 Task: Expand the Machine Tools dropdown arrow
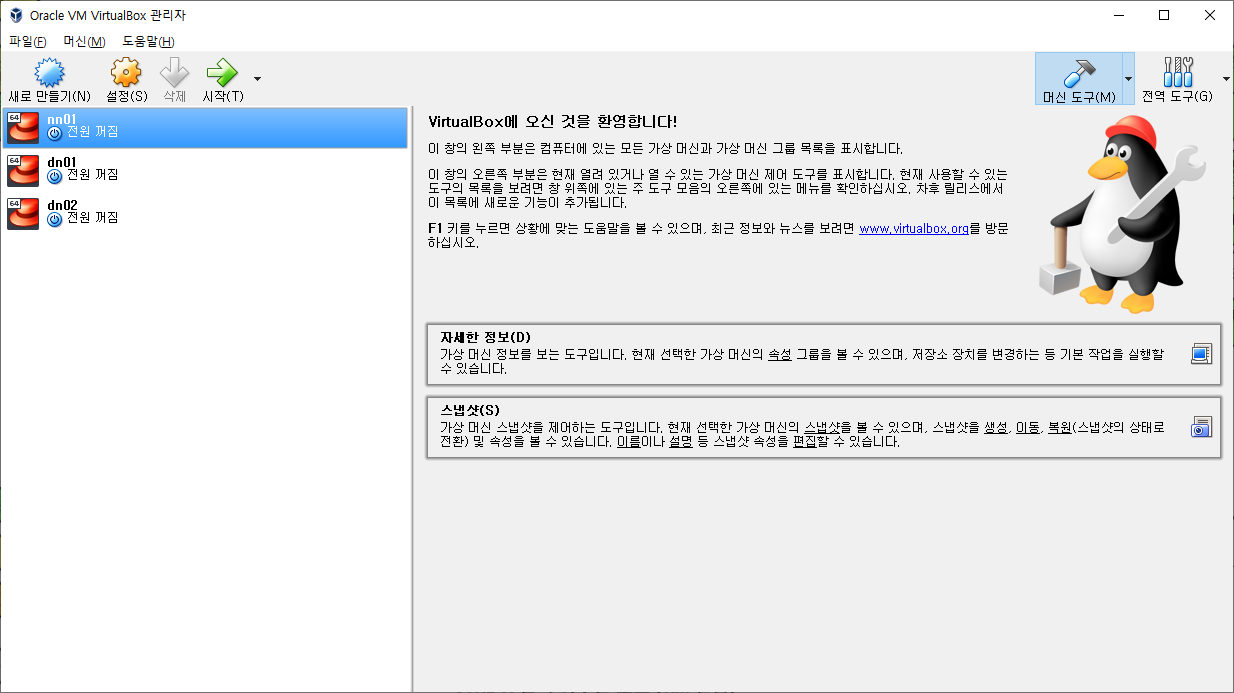1129,79
